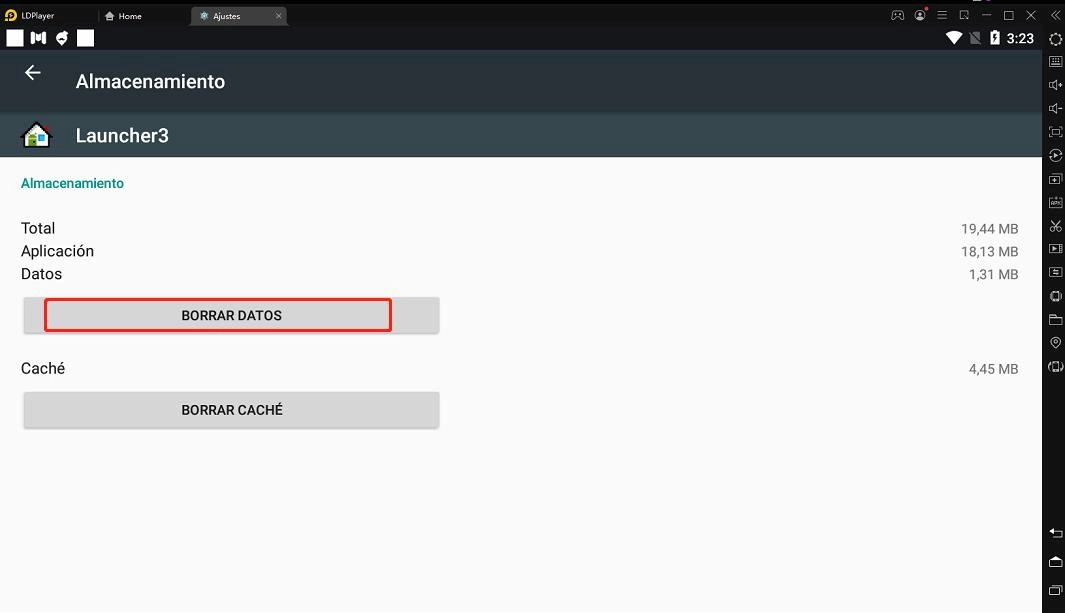The height and width of the screenshot is (613, 1065).
Task: Click the Datos label
Action: pos(41,274)
